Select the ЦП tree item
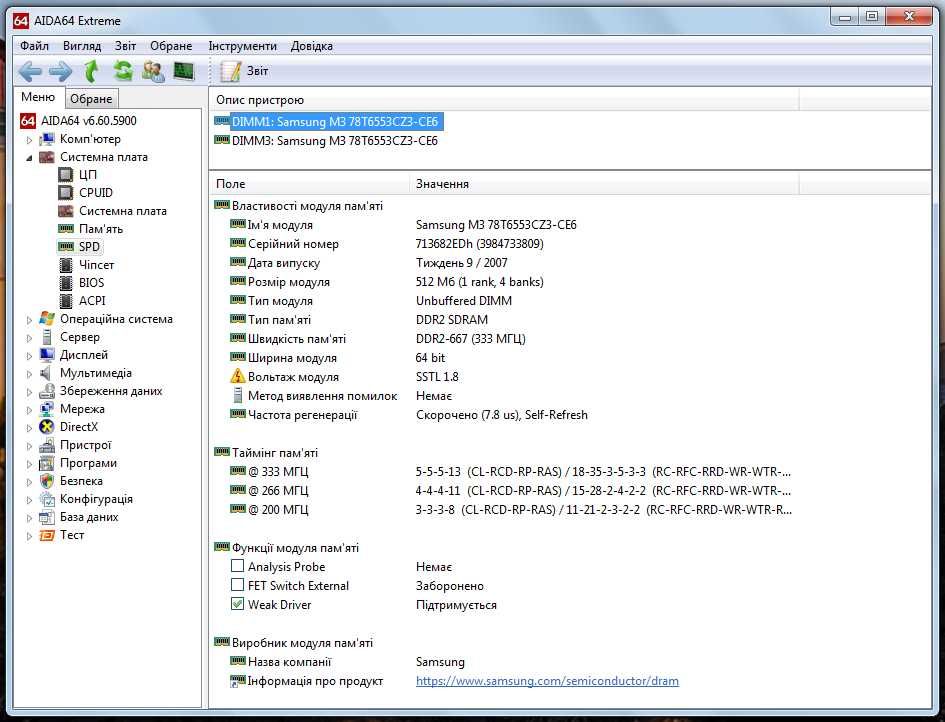 click(88, 175)
